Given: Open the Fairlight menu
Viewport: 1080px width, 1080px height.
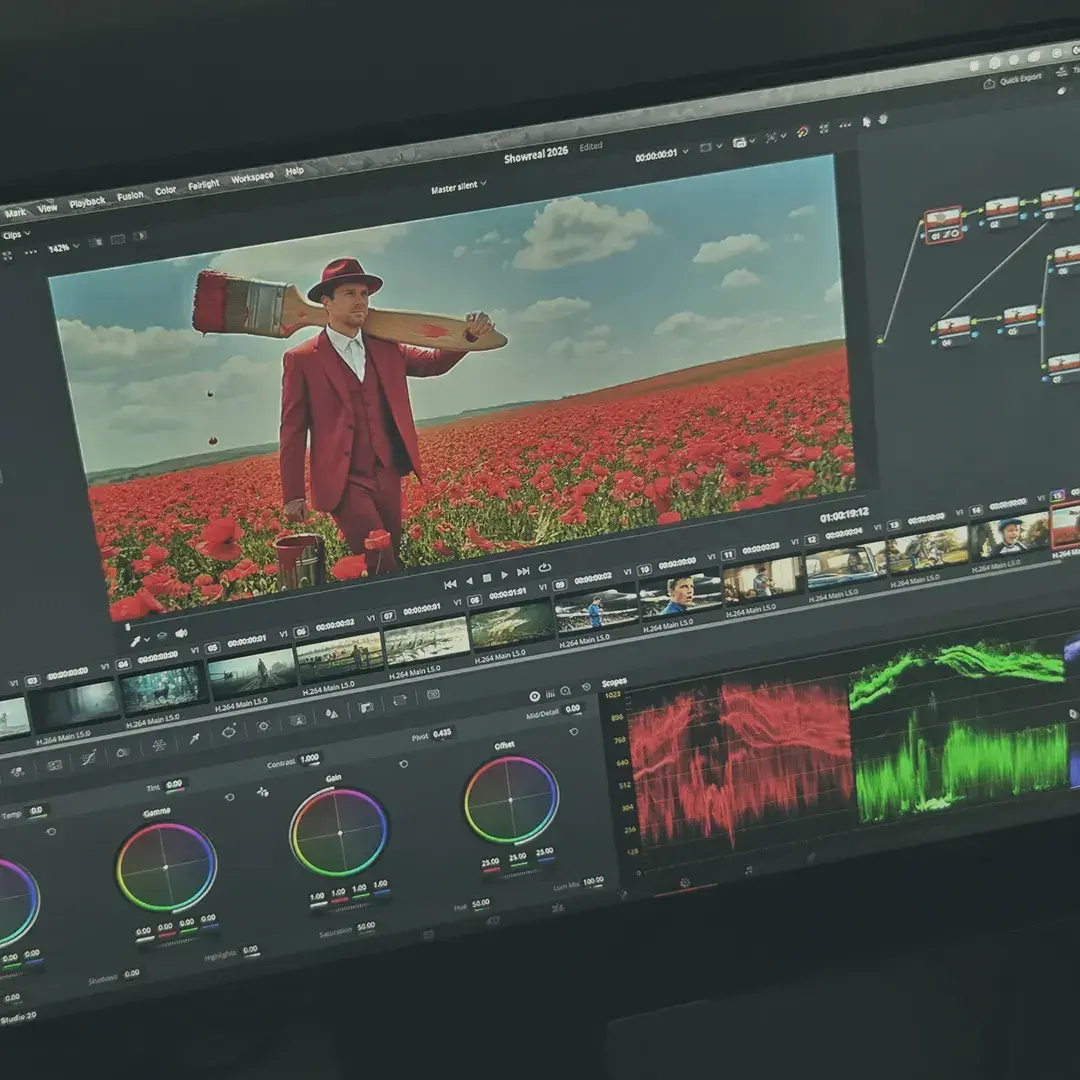Looking at the screenshot, I should (x=203, y=185).
